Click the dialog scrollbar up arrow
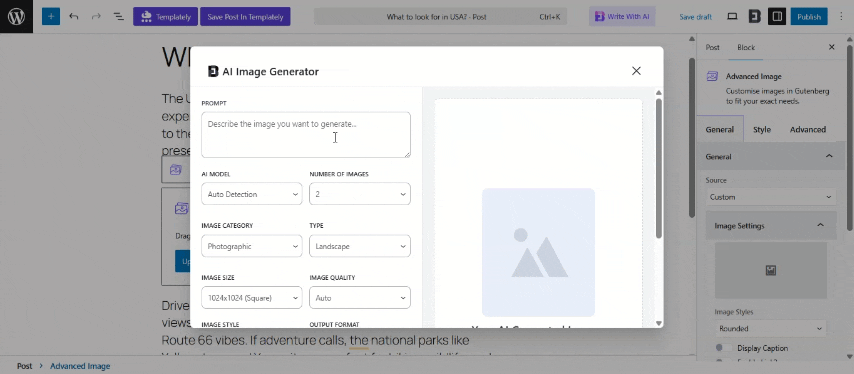 point(659,93)
